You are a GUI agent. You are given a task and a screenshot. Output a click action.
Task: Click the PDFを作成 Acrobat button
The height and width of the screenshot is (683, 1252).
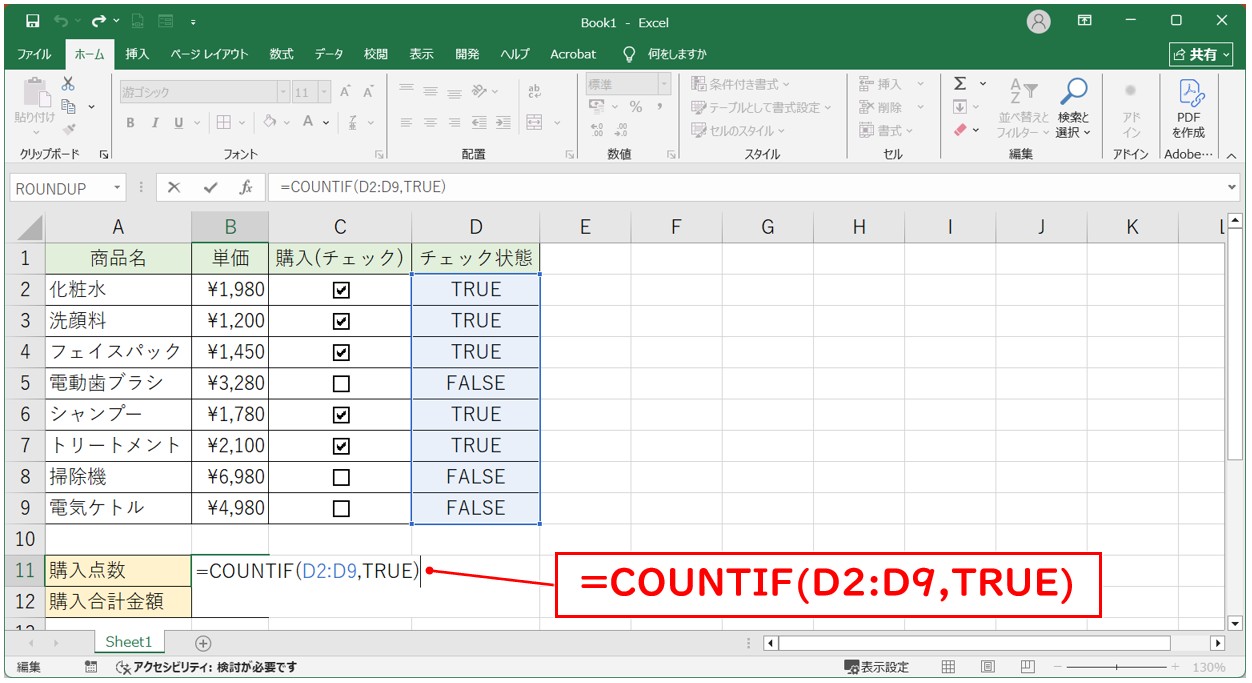1189,108
